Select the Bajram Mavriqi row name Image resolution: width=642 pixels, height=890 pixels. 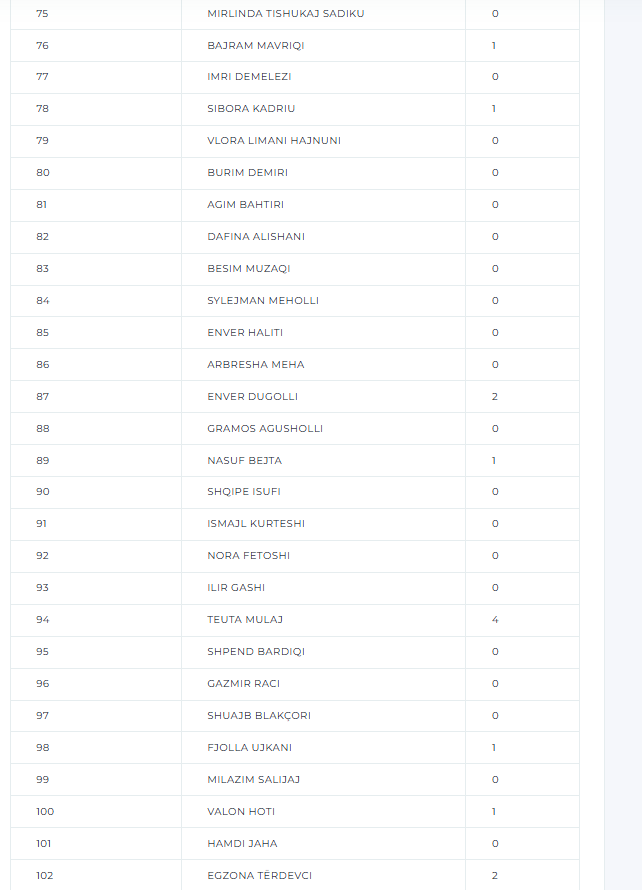pyautogui.click(x=255, y=46)
